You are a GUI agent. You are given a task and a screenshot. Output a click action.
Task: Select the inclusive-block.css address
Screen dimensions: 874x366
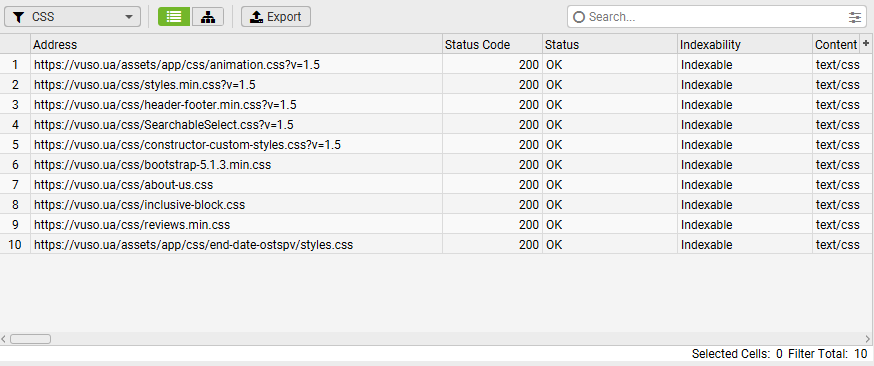coord(139,204)
